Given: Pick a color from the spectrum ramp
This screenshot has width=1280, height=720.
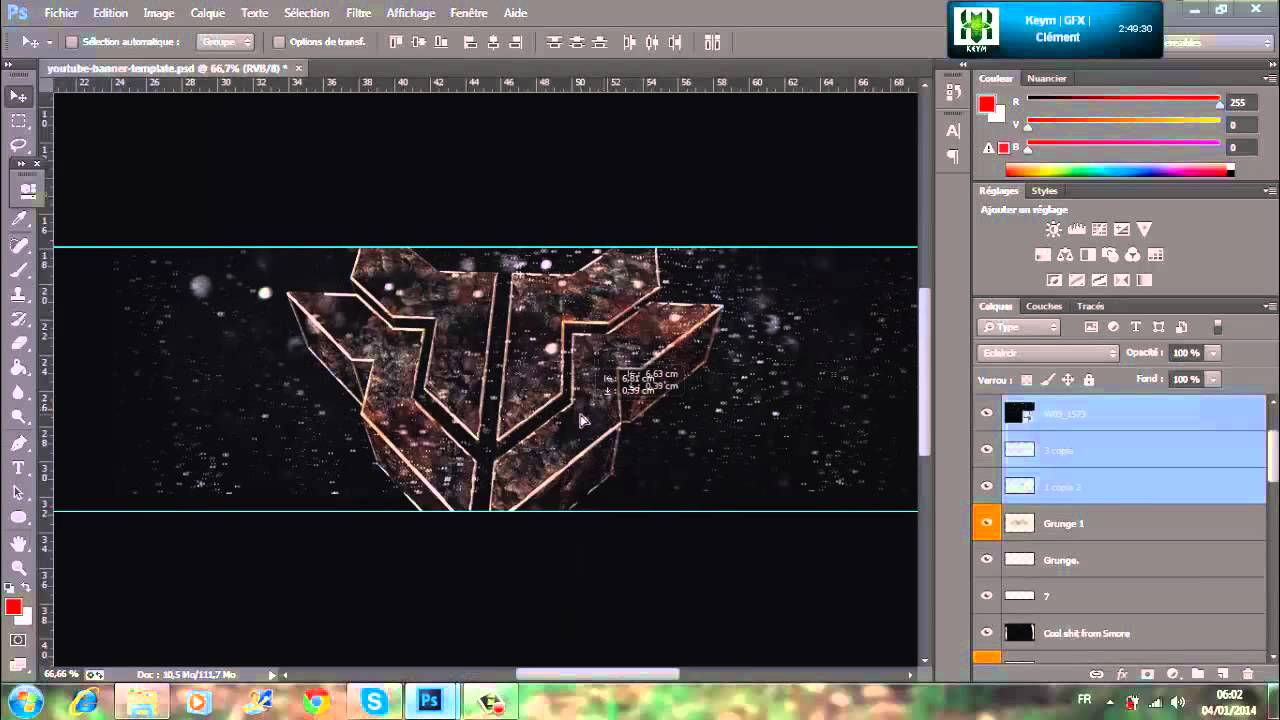Looking at the screenshot, I should click(x=1119, y=171).
